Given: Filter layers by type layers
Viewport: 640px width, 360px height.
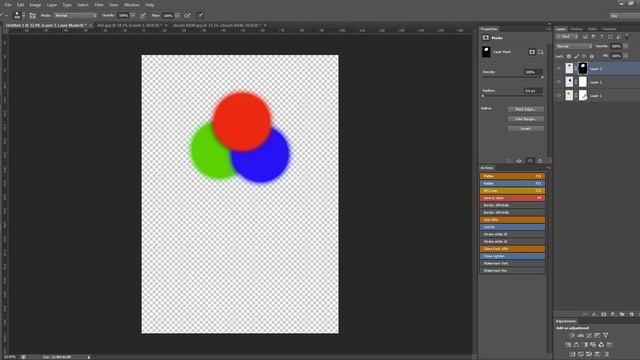Looking at the screenshot, I should (602, 37).
